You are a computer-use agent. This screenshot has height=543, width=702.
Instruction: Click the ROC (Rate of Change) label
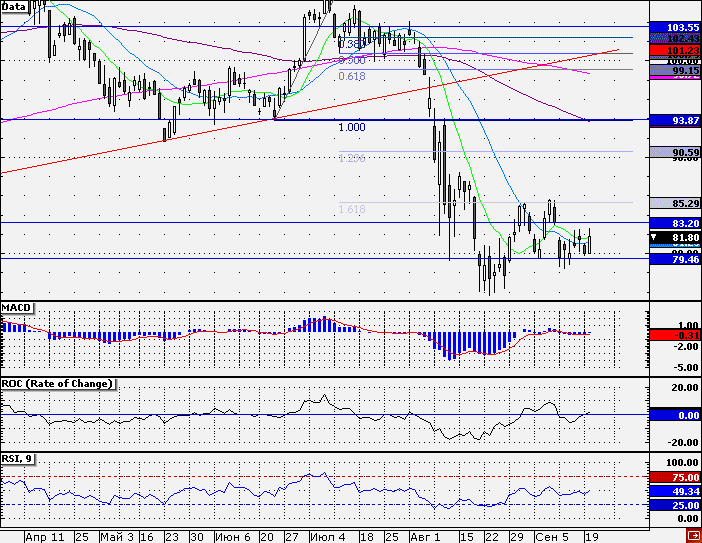click(57, 384)
